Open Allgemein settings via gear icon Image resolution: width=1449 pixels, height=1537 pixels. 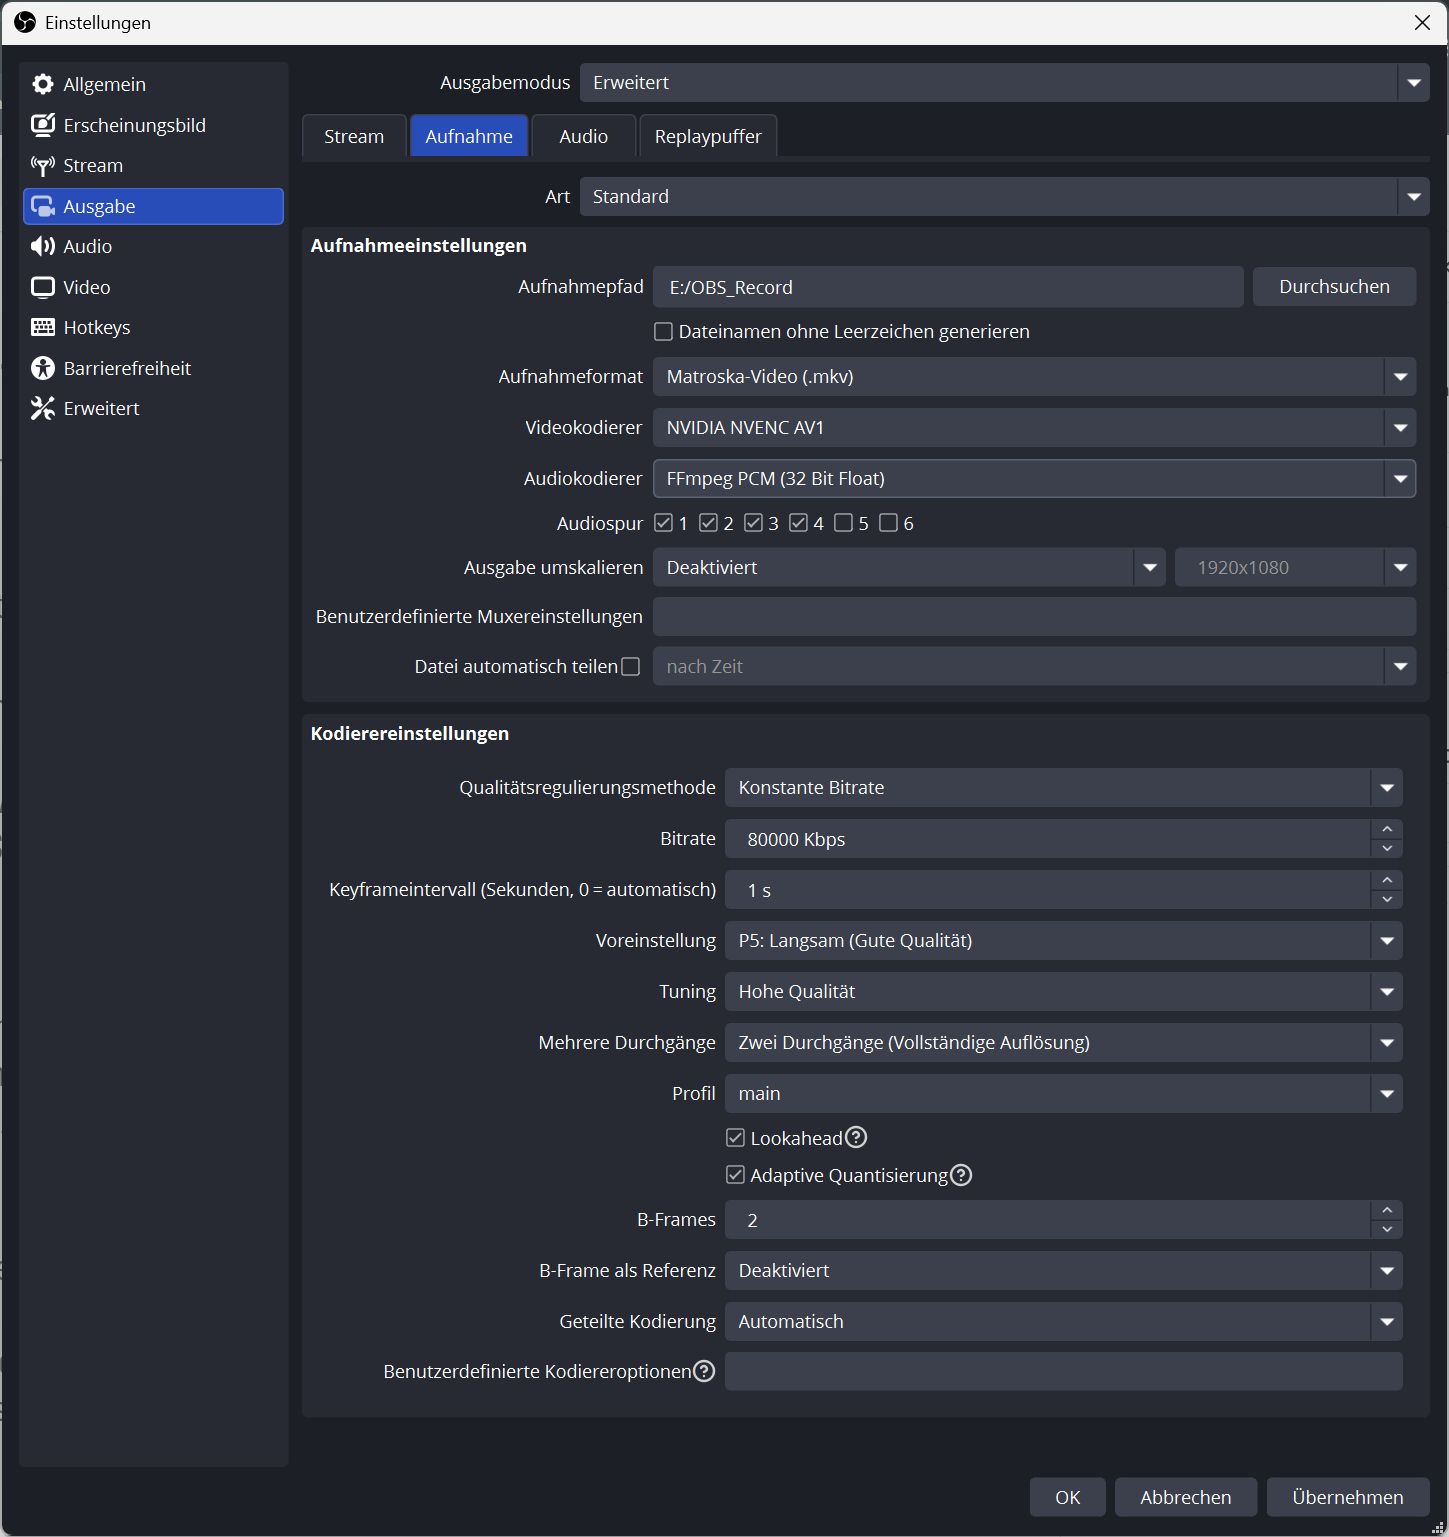(43, 84)
